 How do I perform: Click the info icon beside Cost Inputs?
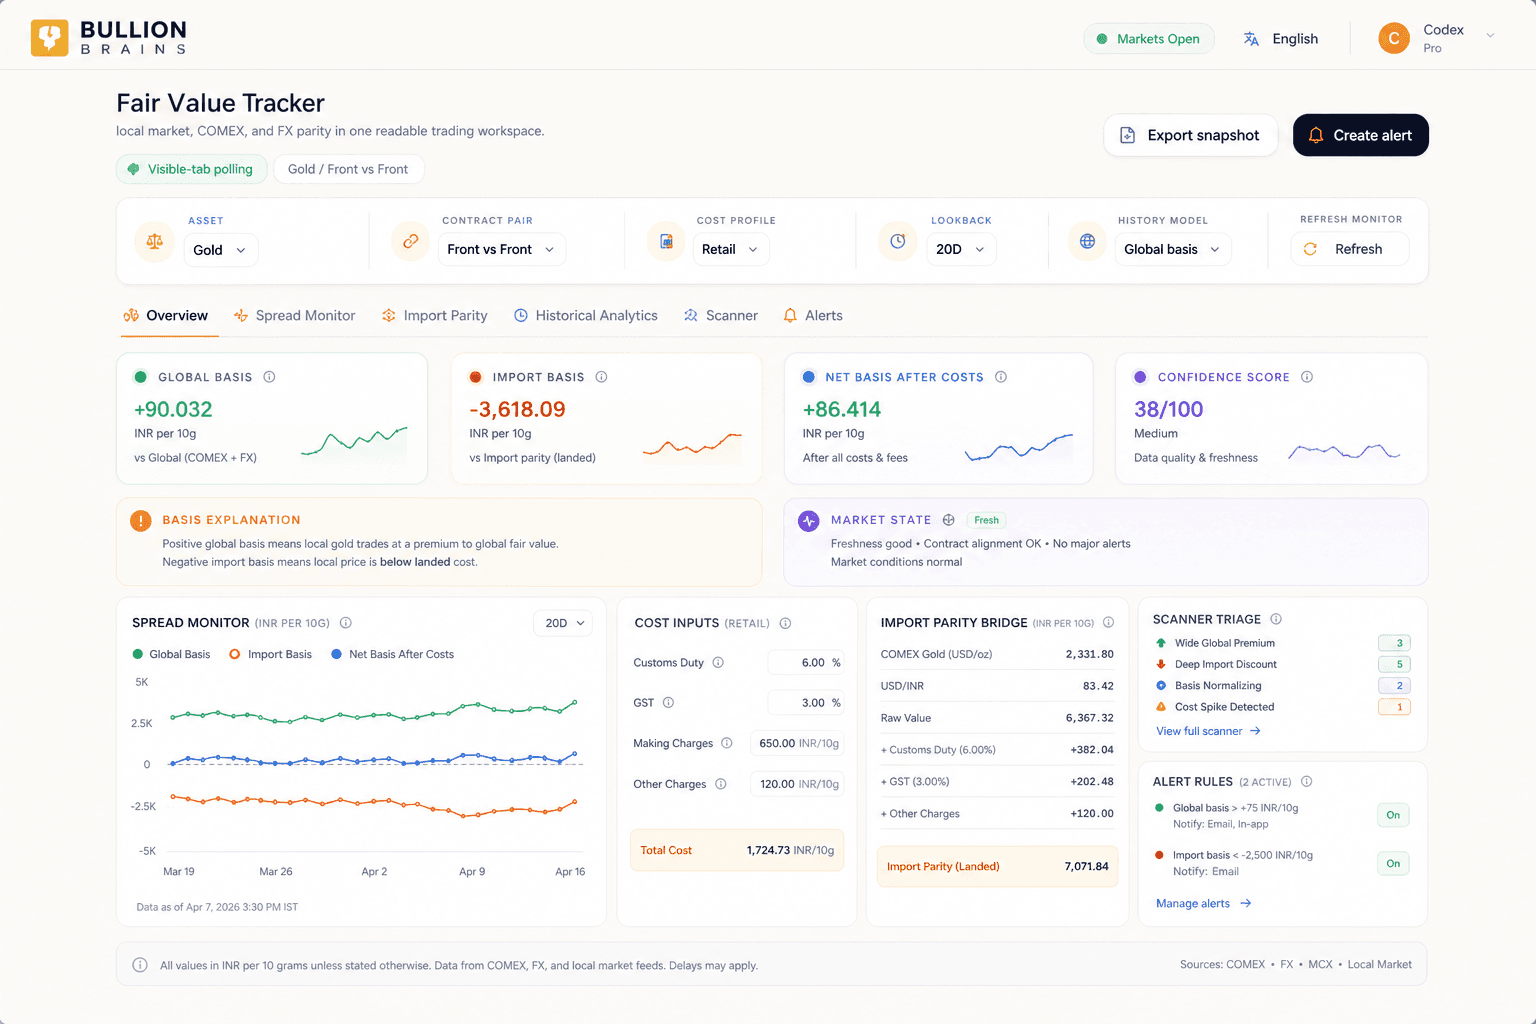tap(786, 623)
